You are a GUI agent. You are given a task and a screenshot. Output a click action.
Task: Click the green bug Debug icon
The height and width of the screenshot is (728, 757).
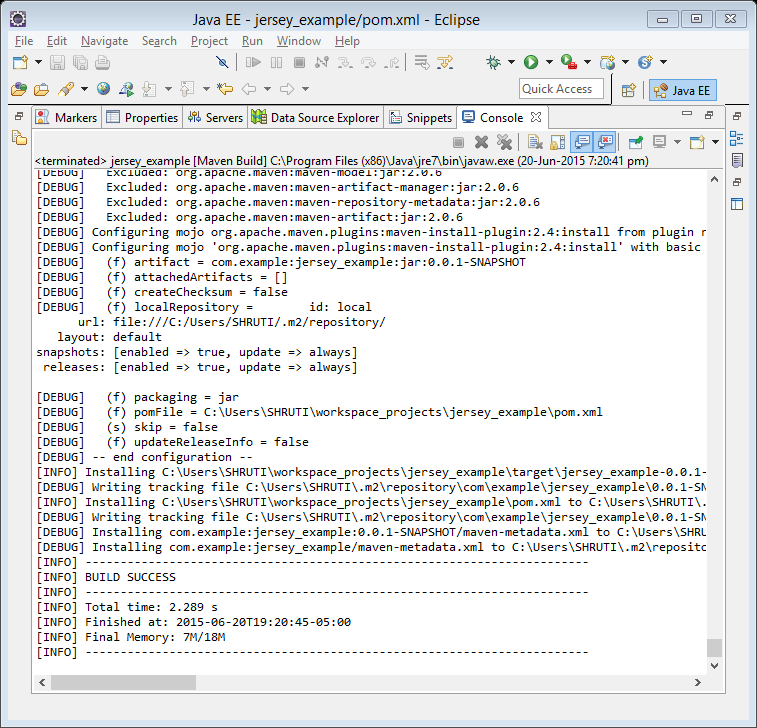(493, 62)
